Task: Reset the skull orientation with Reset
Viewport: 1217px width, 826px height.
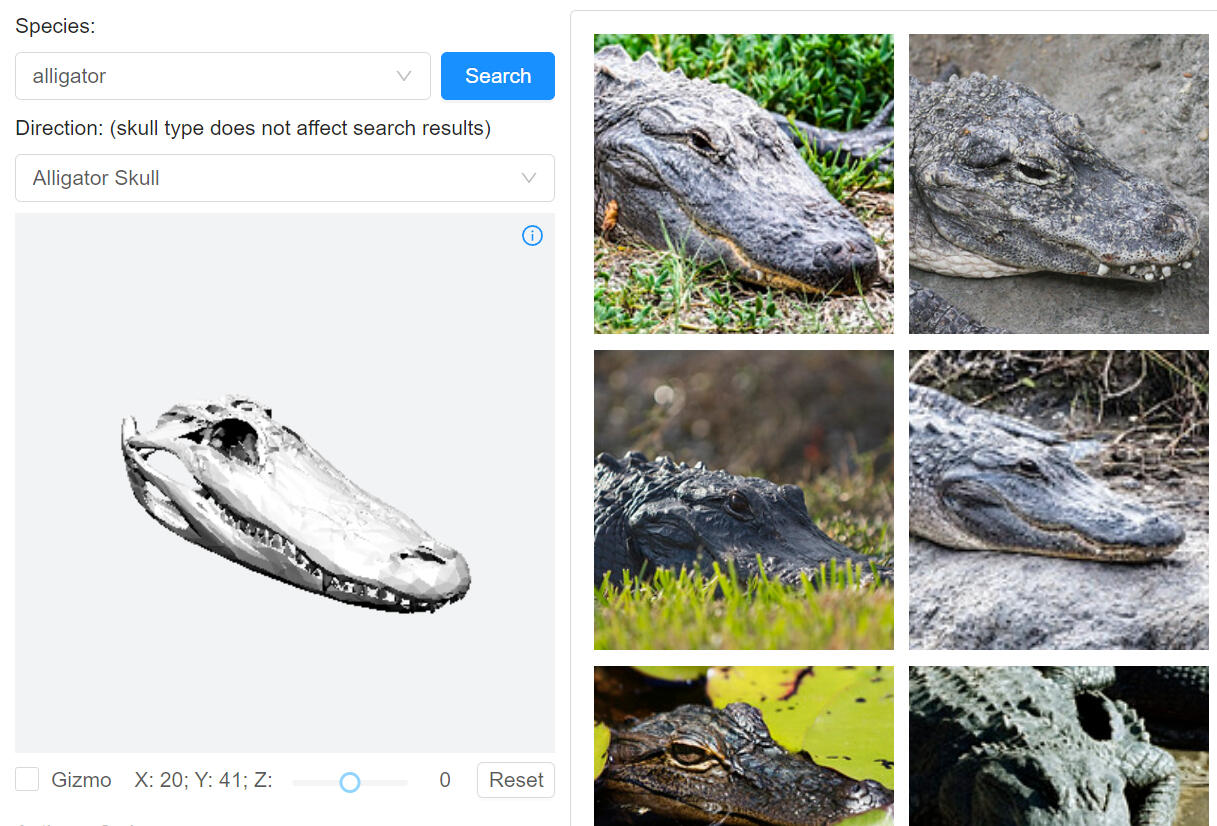Action: click(515, 780)
